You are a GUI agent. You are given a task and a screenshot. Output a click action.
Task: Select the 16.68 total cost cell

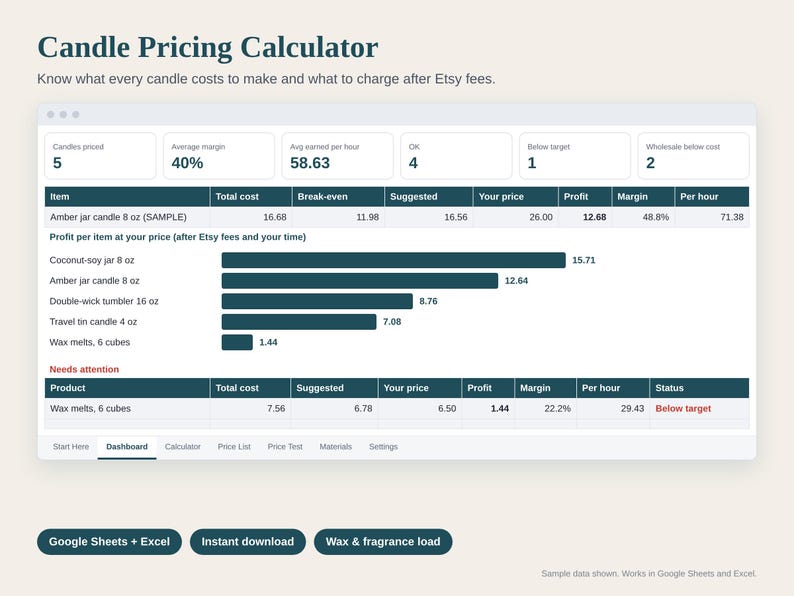pyautogui.click(x=251, y=217)
